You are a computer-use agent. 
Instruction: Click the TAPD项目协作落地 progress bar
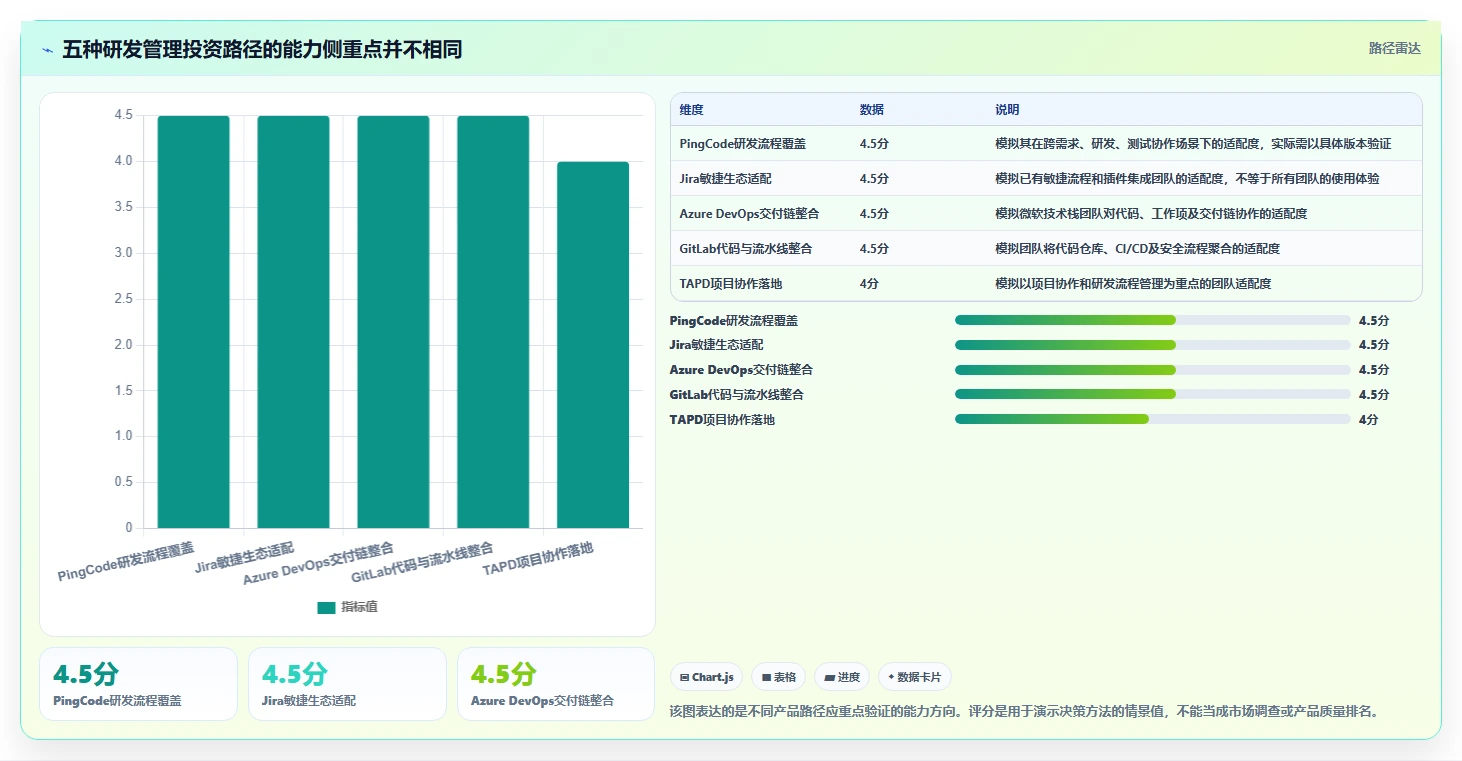tap(1153, 419)
